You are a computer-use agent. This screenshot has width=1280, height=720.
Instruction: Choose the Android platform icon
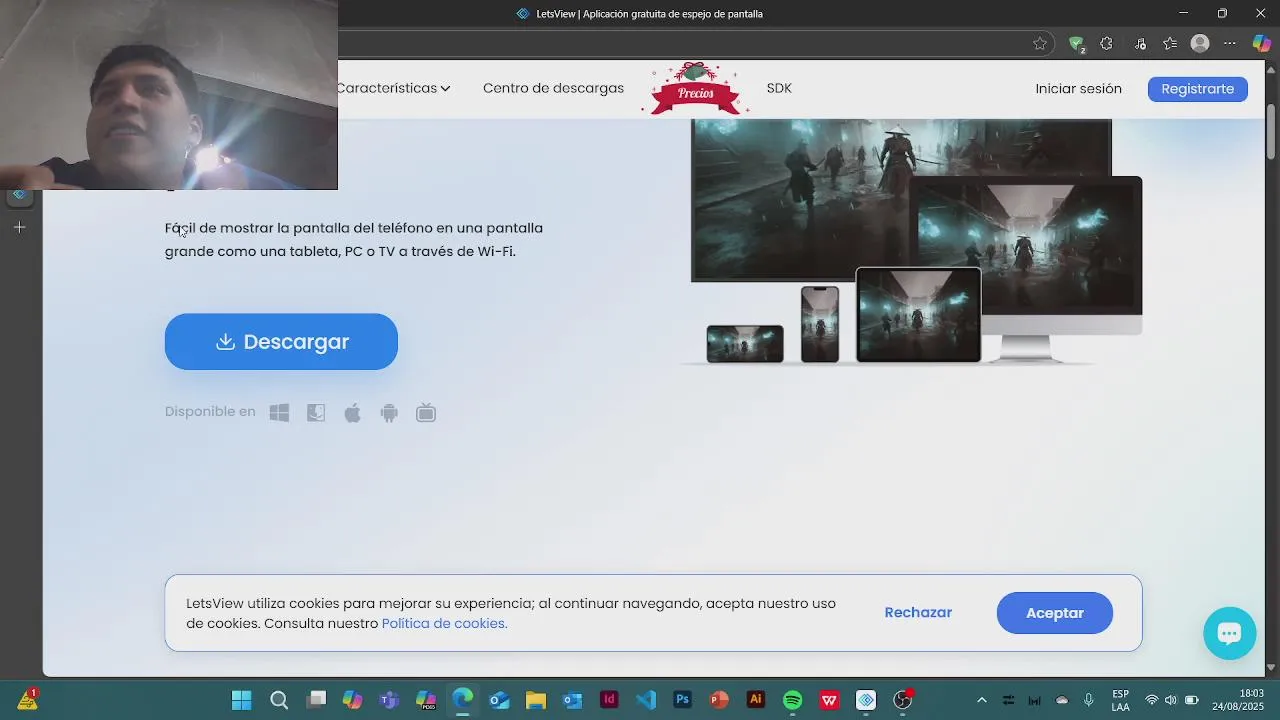389,413
